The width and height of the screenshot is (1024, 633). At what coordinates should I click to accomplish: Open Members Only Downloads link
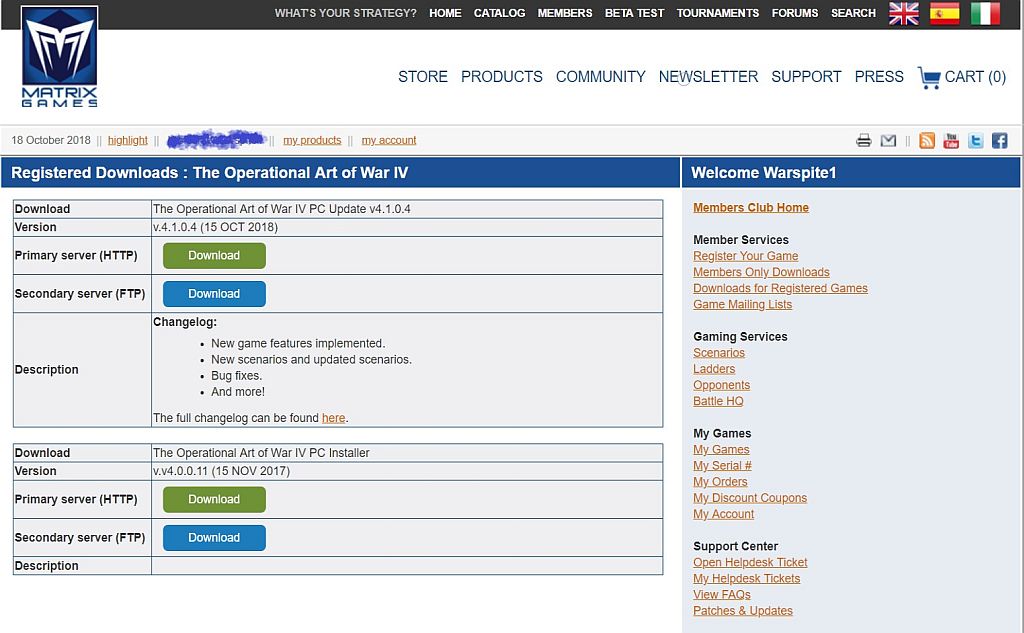(x=761, y=272)
